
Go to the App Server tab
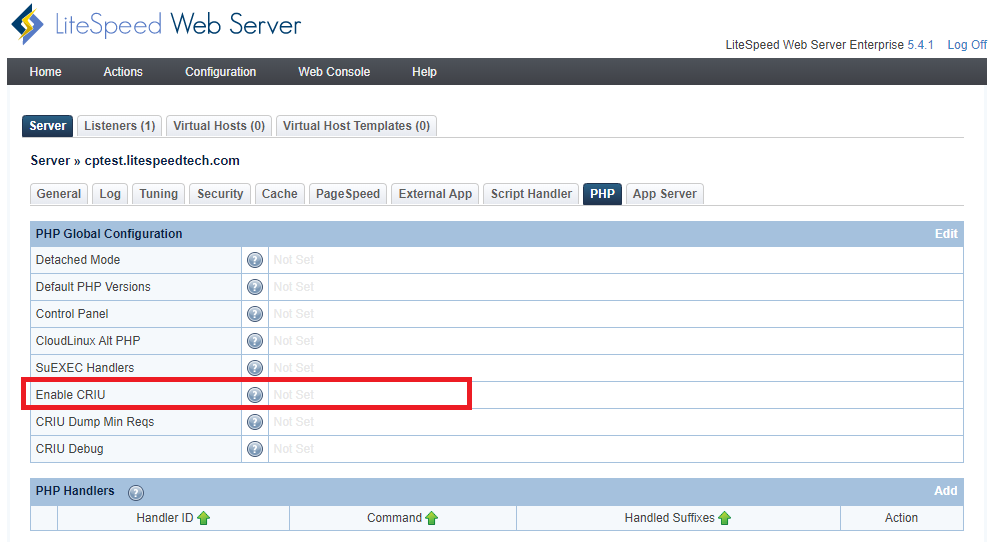(665, 194)
